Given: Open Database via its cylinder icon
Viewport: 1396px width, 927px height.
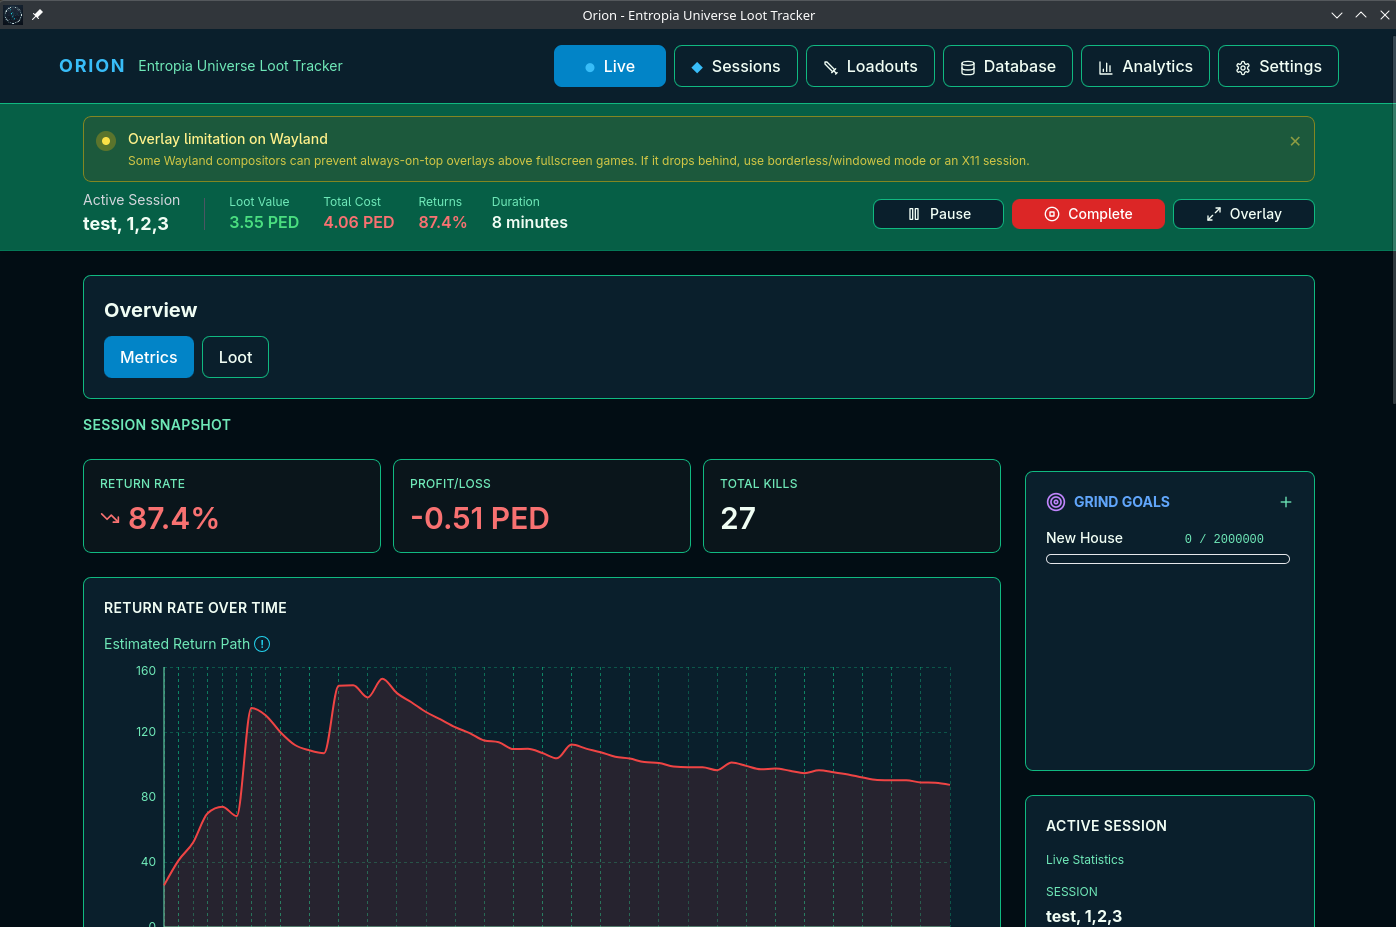Looking at the screenshot, I should pos(967,67).
